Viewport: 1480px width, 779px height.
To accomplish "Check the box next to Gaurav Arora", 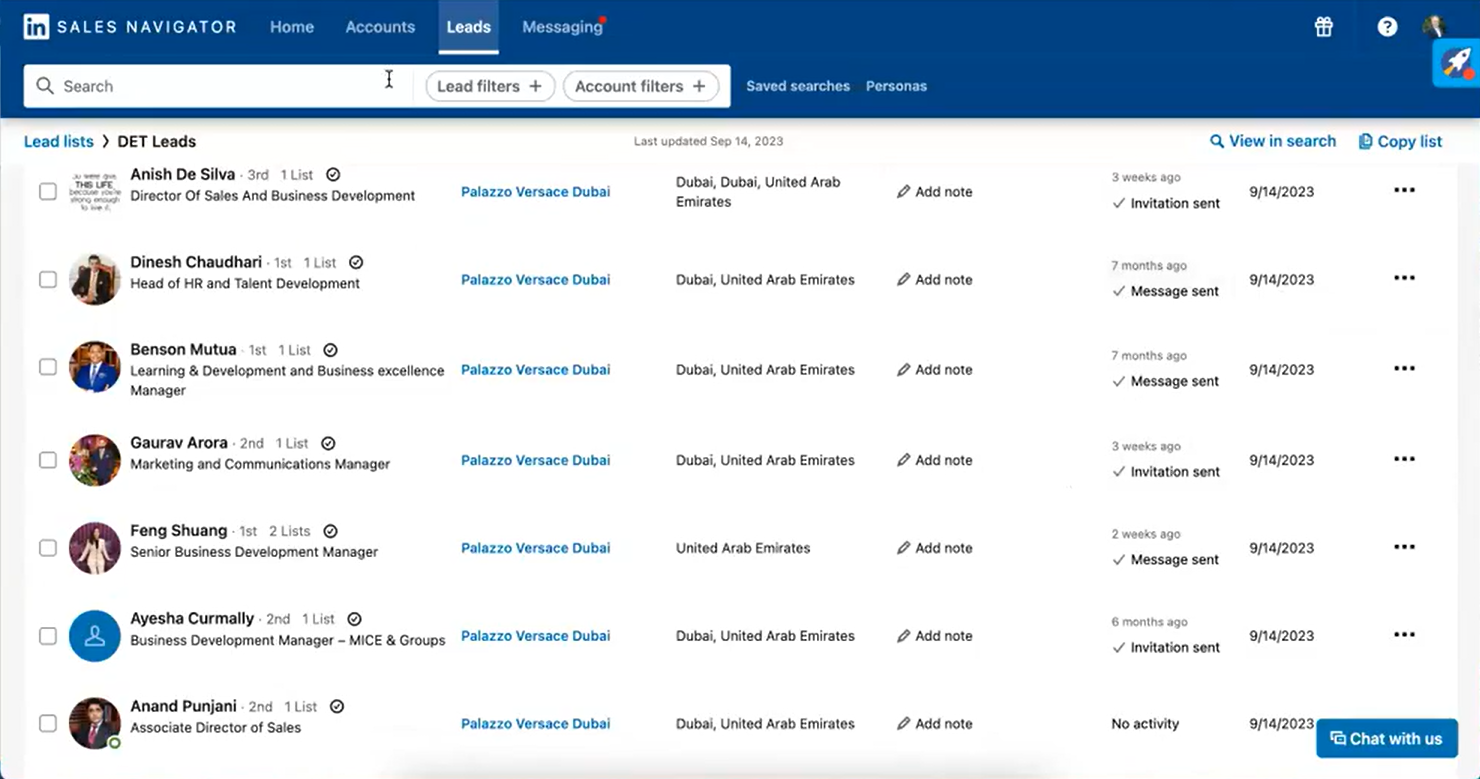I will 48,460.
